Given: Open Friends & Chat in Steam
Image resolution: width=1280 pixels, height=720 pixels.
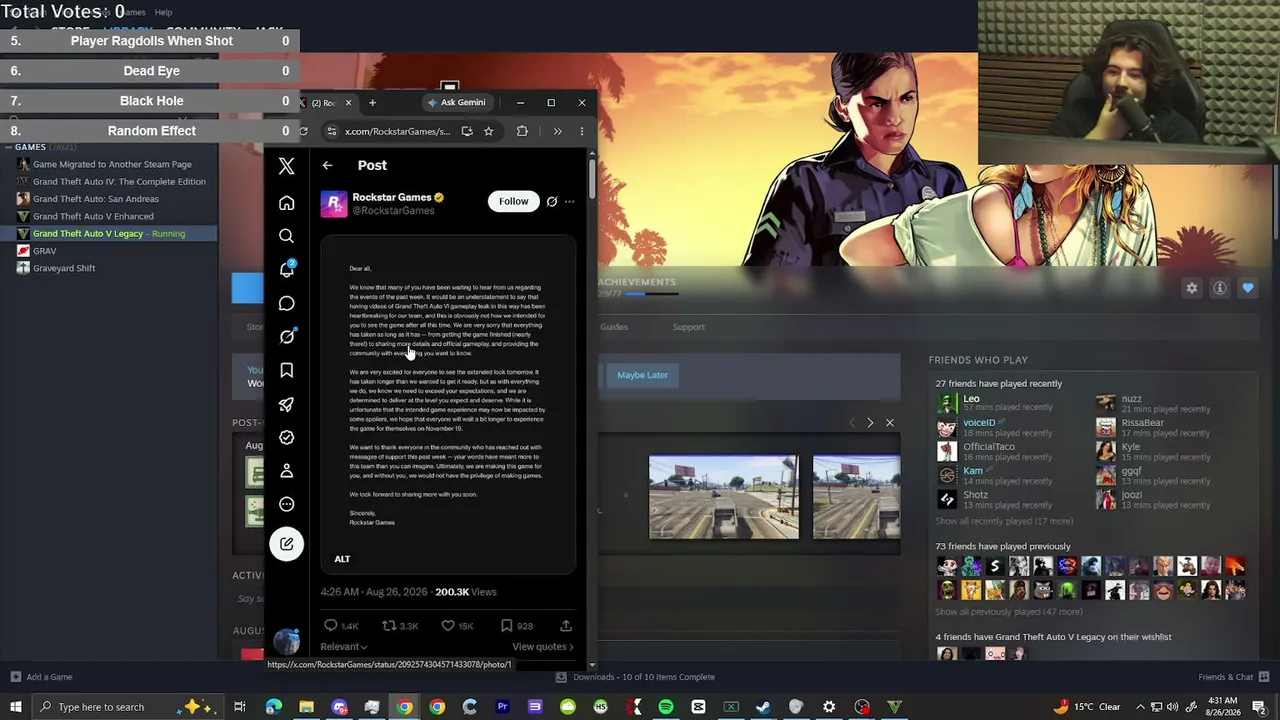Looking at the screenshot, I should [x=1233, y=677].
